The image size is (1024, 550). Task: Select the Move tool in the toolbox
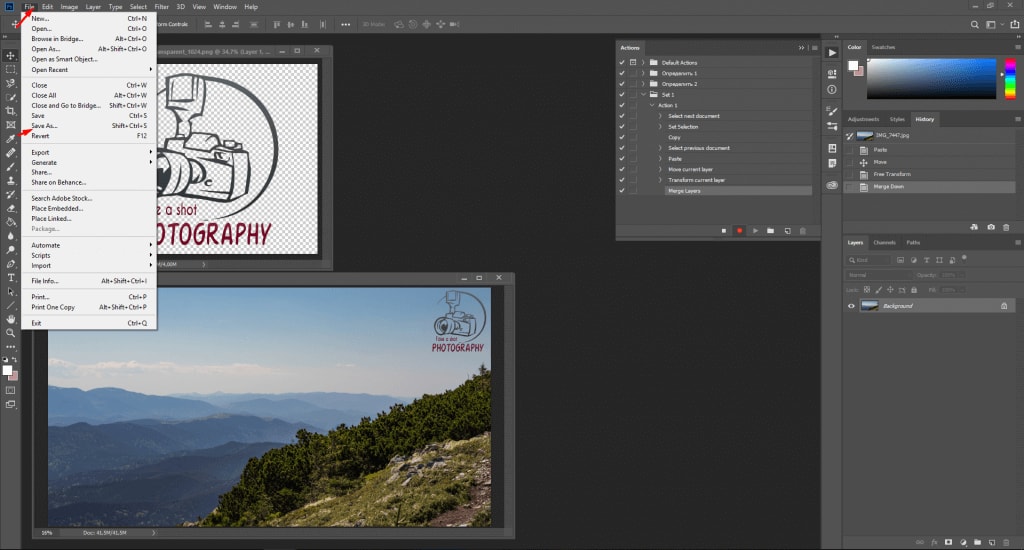click(x=10, y=56)
